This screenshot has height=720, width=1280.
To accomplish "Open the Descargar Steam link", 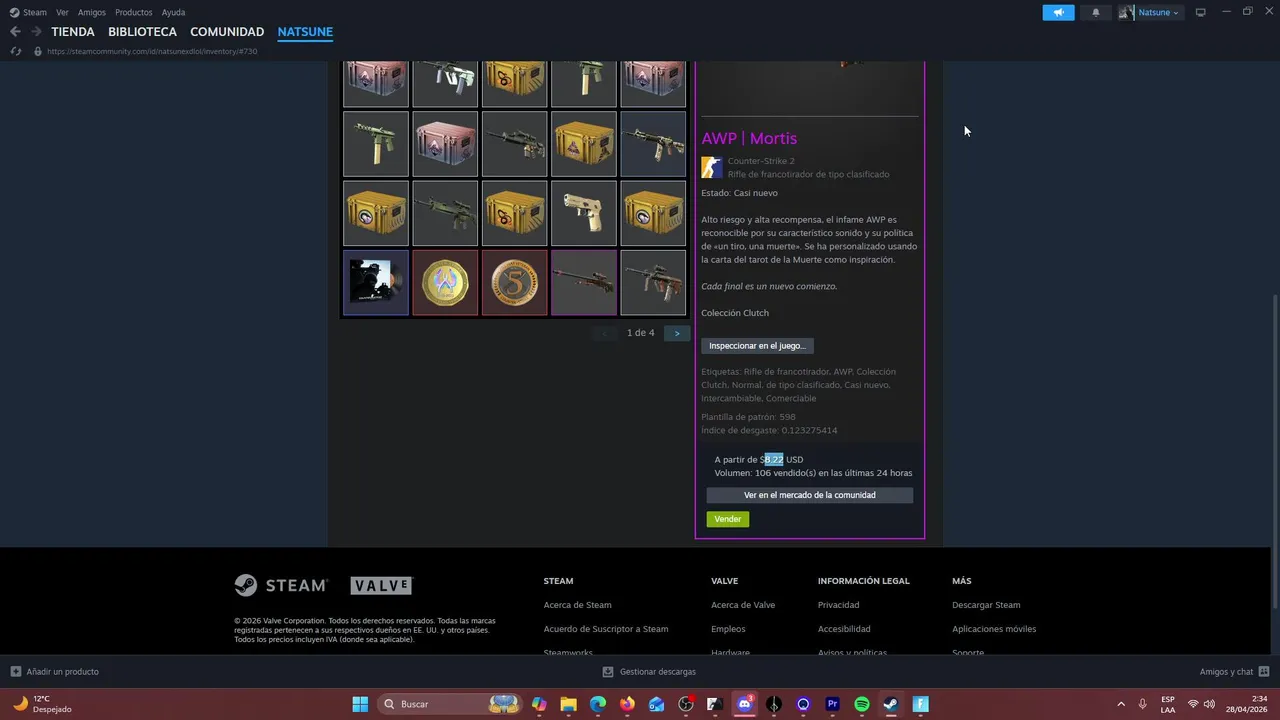I will [986, 605].
